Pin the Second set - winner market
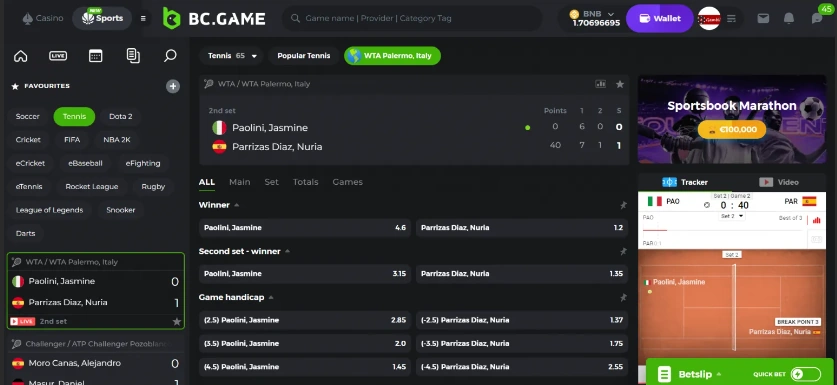 623,252
